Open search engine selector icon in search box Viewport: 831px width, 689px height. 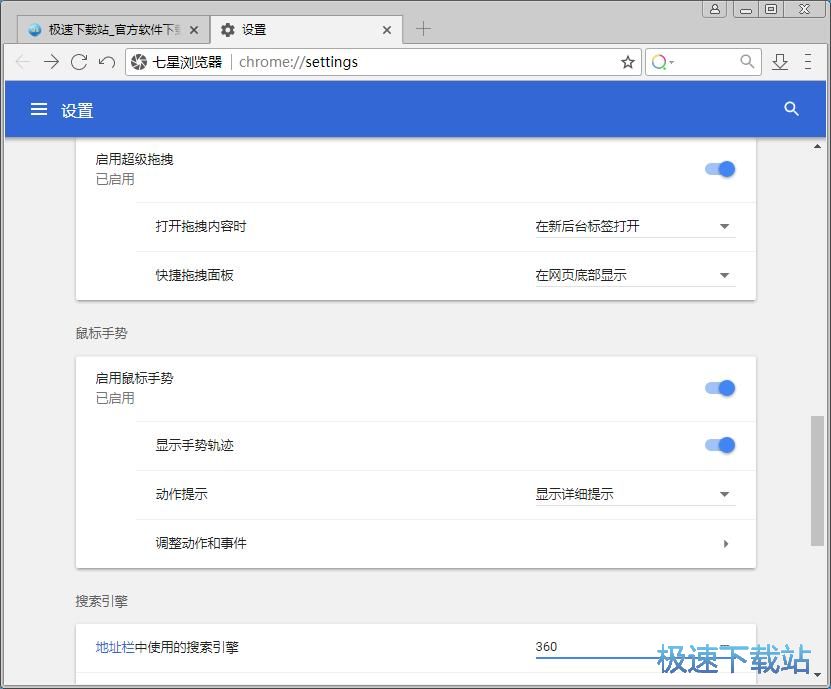(662, 62)
